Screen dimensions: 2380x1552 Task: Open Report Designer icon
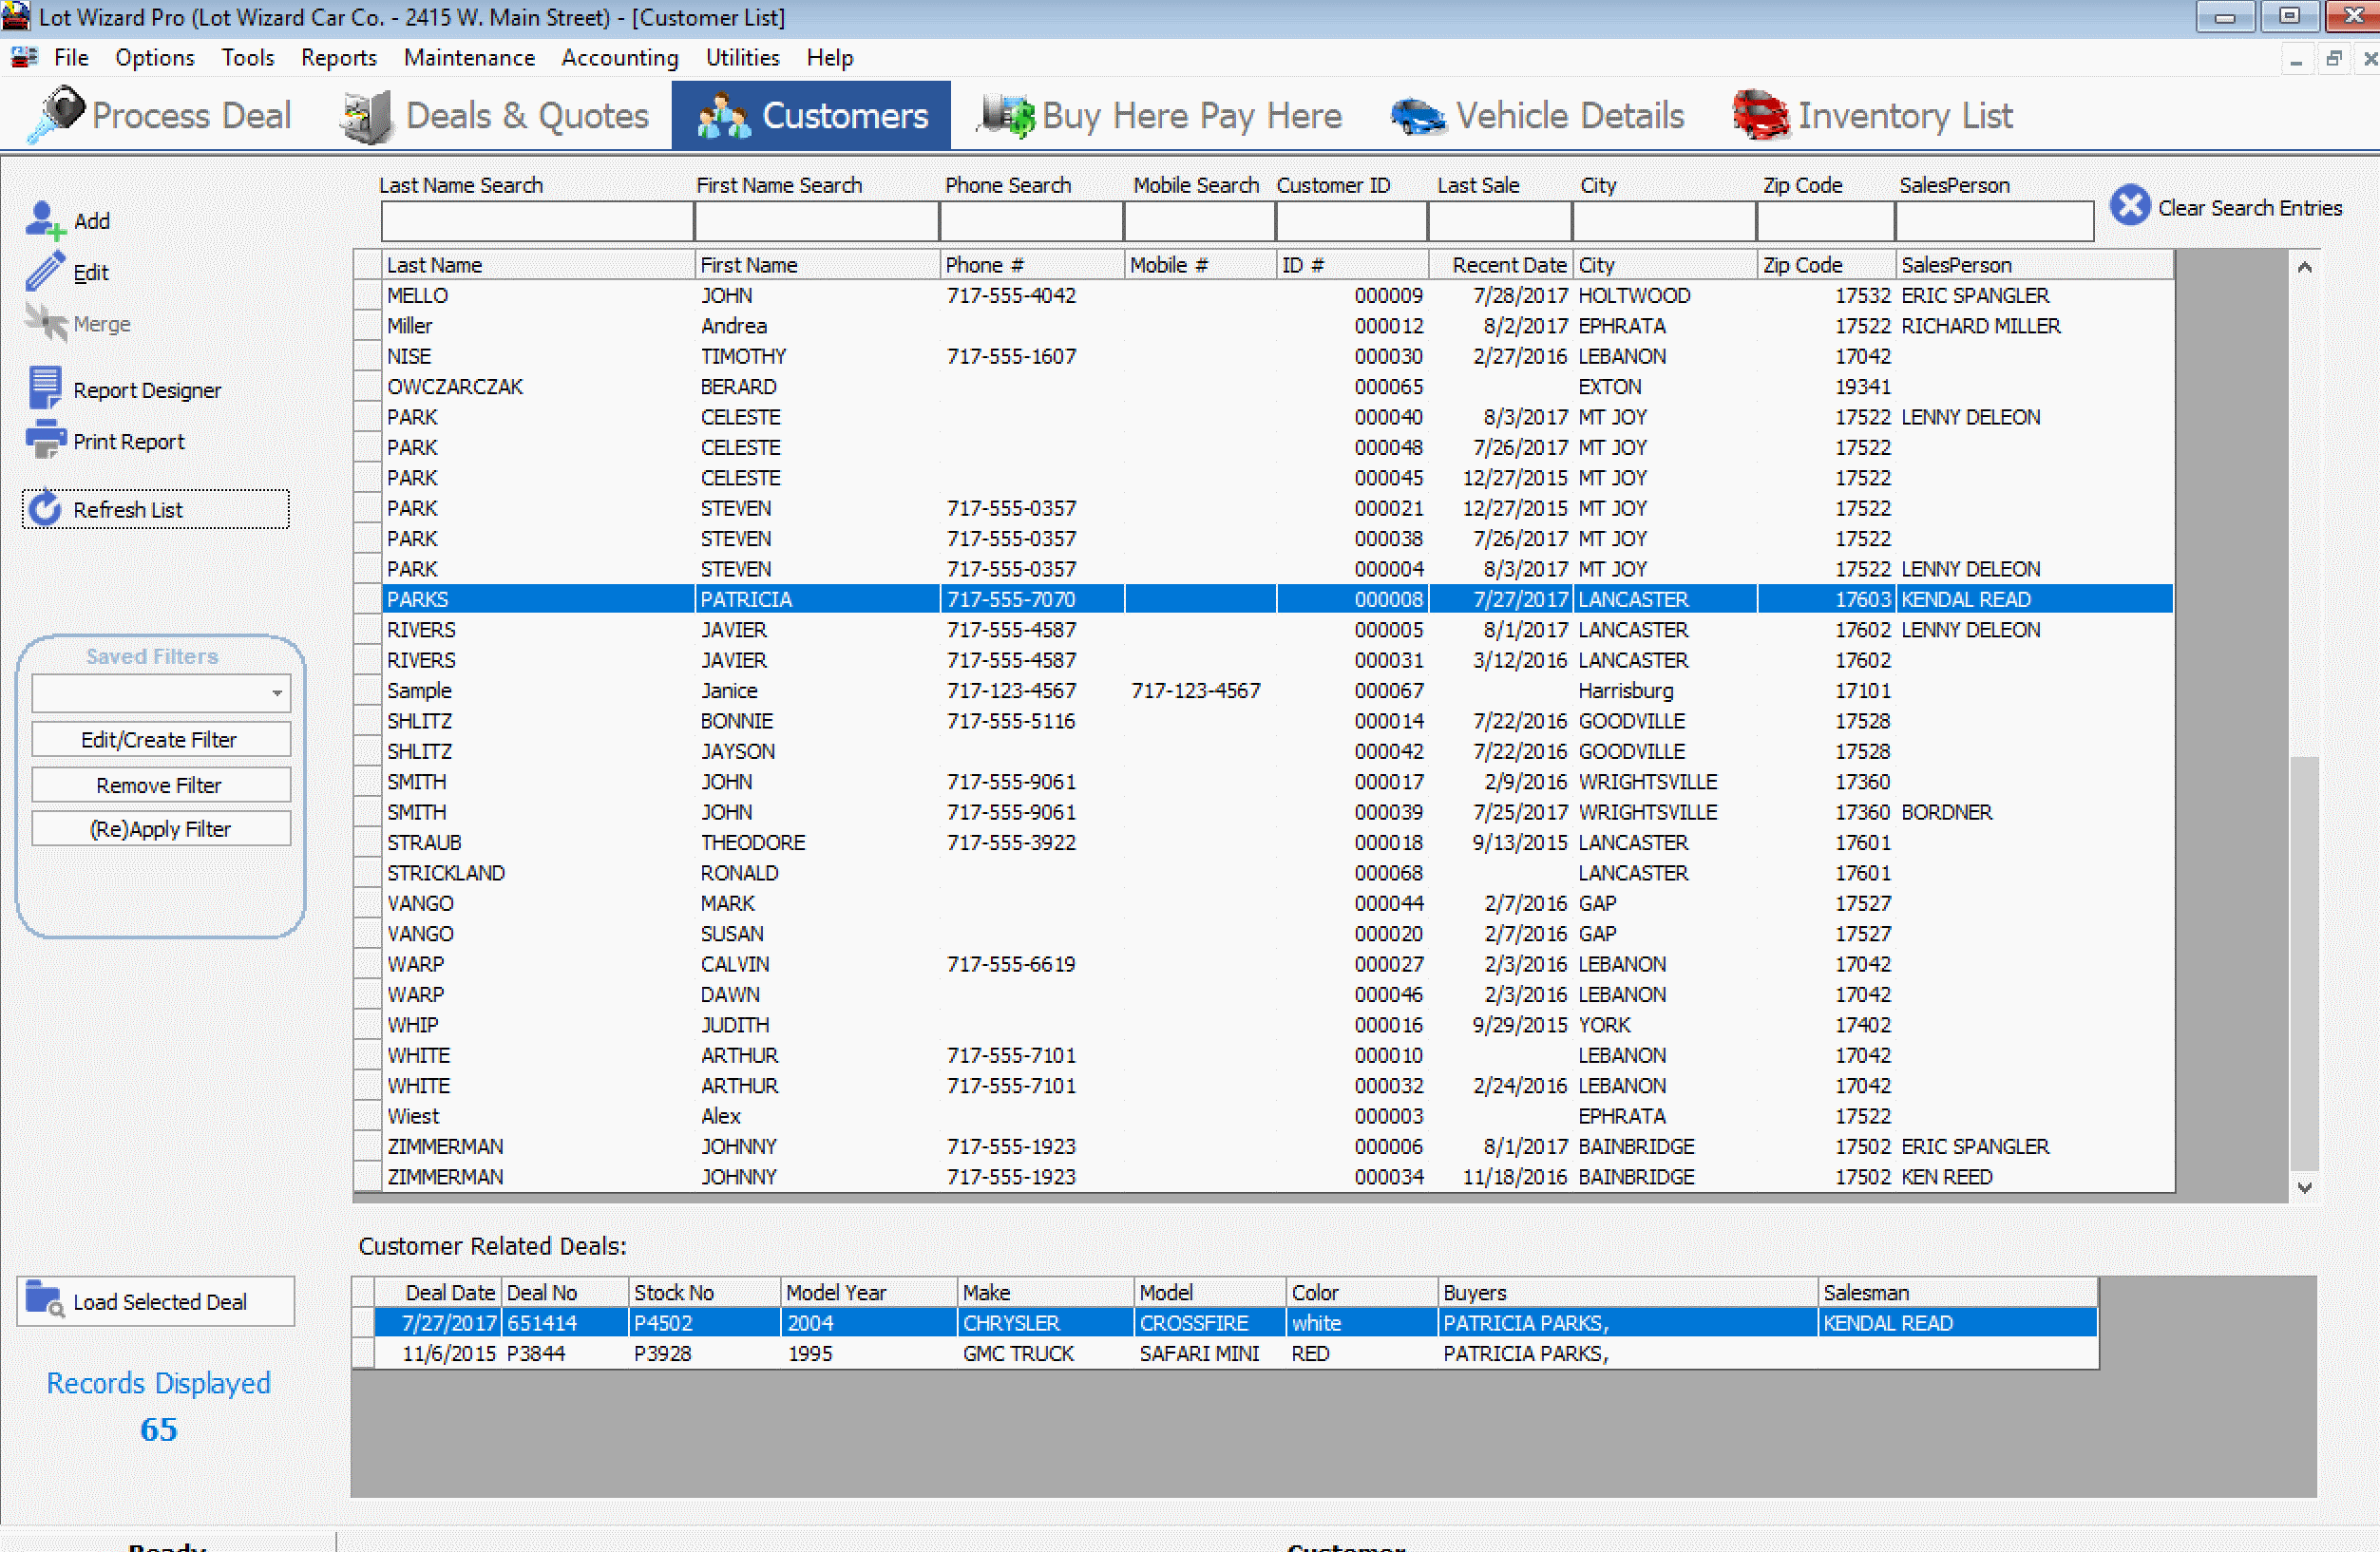(x=44, y=388)
